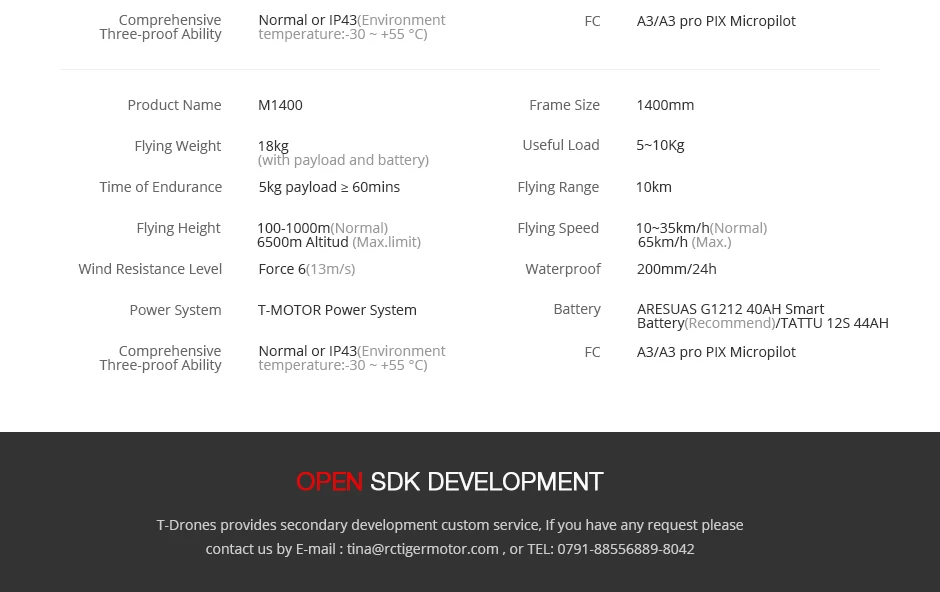Click the '/TATTU 12S 44AH' battery text
Screen dimensions: 940x592
832,324
